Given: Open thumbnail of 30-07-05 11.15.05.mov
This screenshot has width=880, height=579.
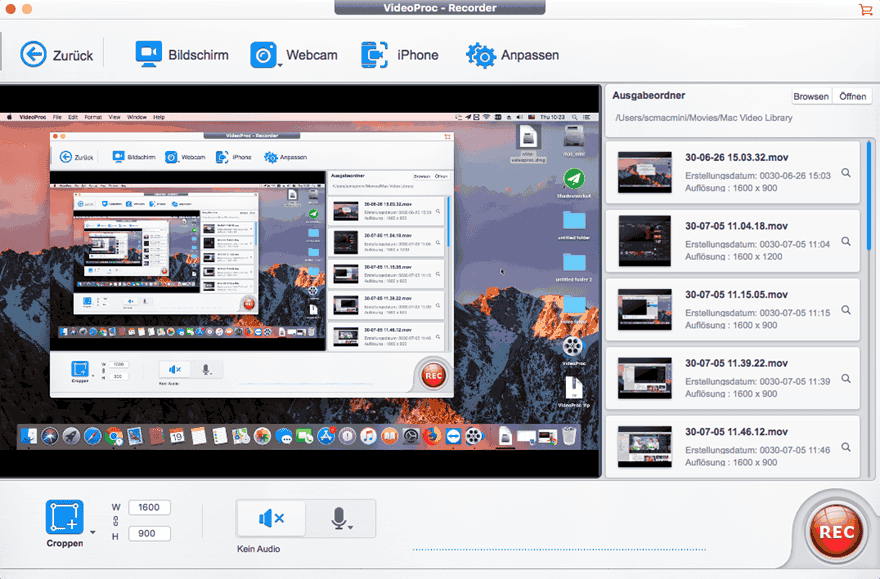Looking at the screenshot, I should click(644, 309).
